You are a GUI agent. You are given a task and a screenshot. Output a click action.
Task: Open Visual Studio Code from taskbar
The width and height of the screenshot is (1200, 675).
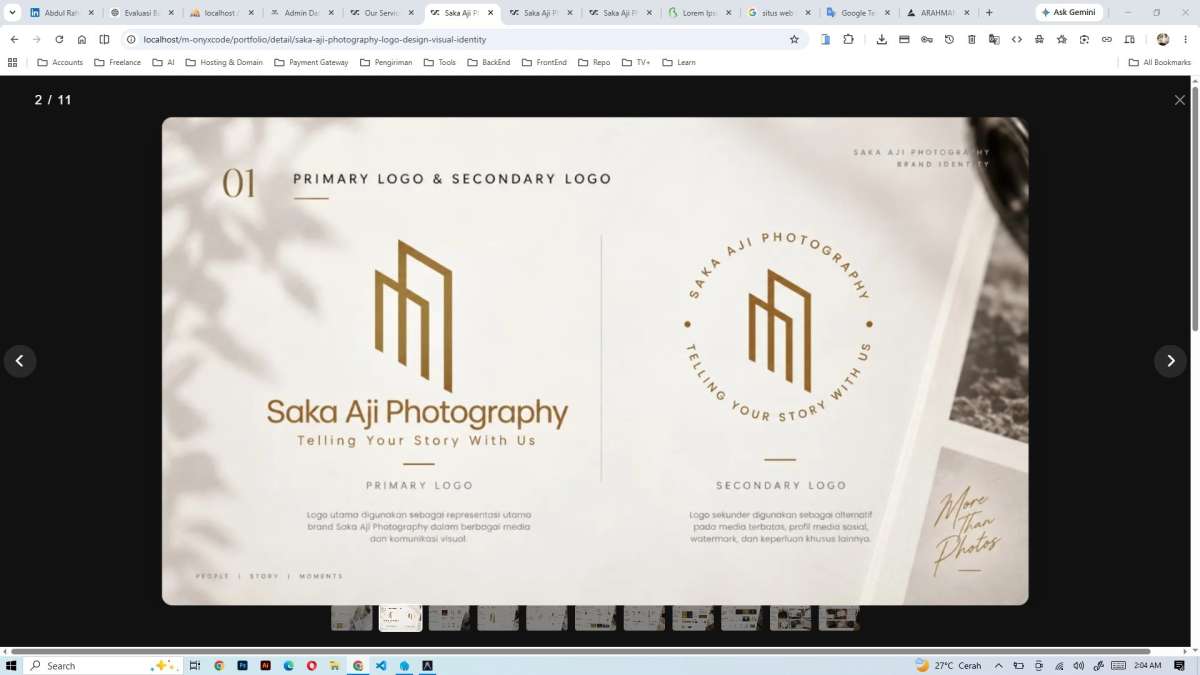click(x=381, y=665)
